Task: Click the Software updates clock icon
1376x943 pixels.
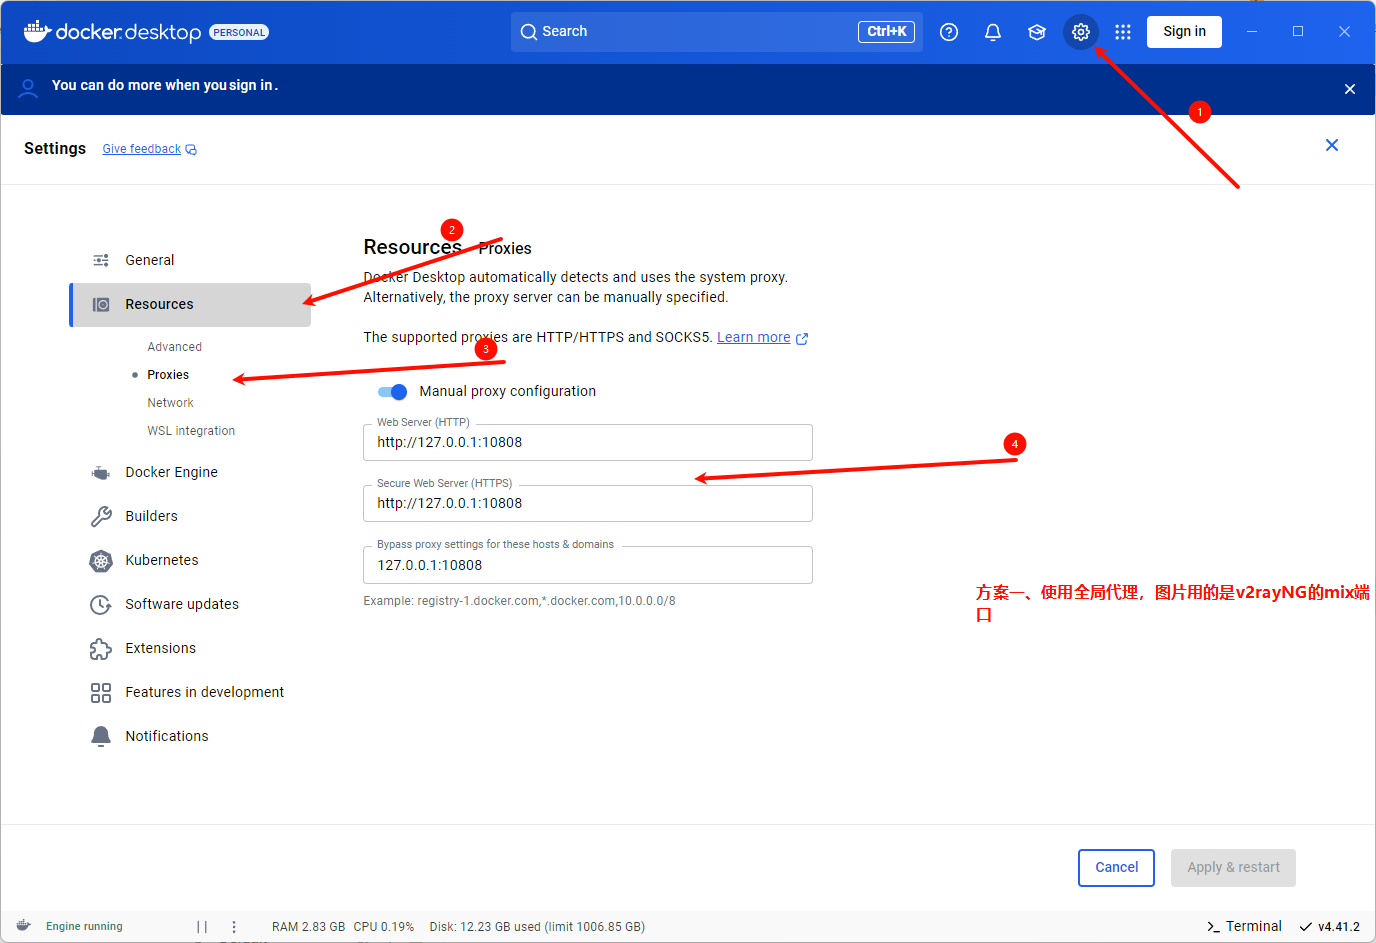Action: point(101,604)
